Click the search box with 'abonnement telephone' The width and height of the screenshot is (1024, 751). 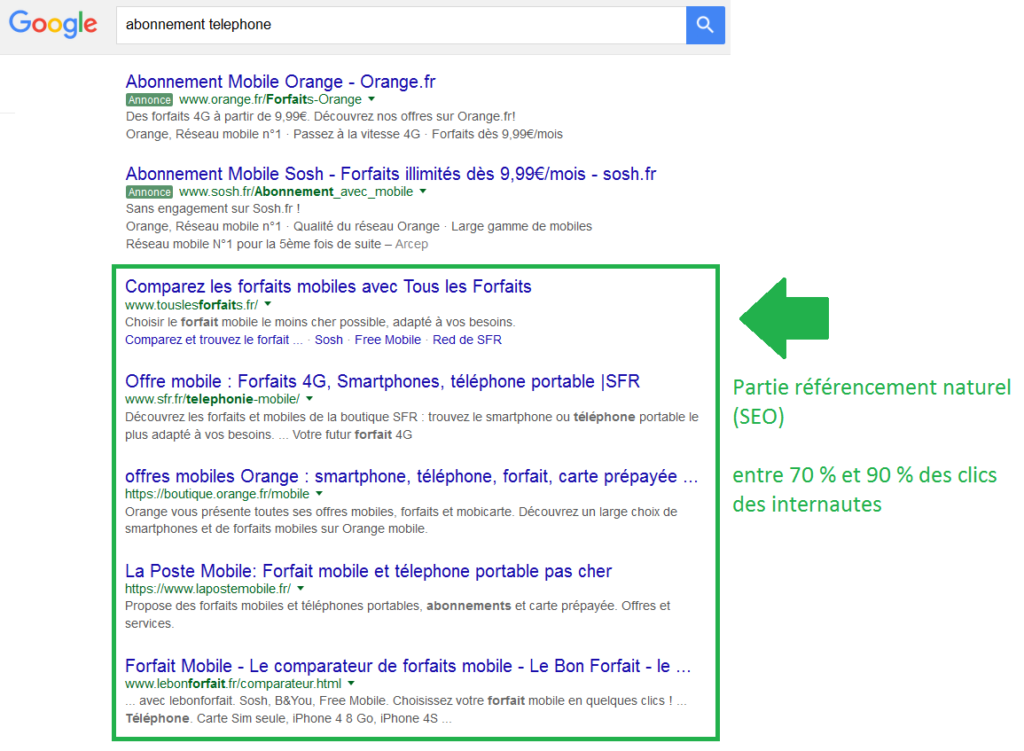[x=400, y=25]
